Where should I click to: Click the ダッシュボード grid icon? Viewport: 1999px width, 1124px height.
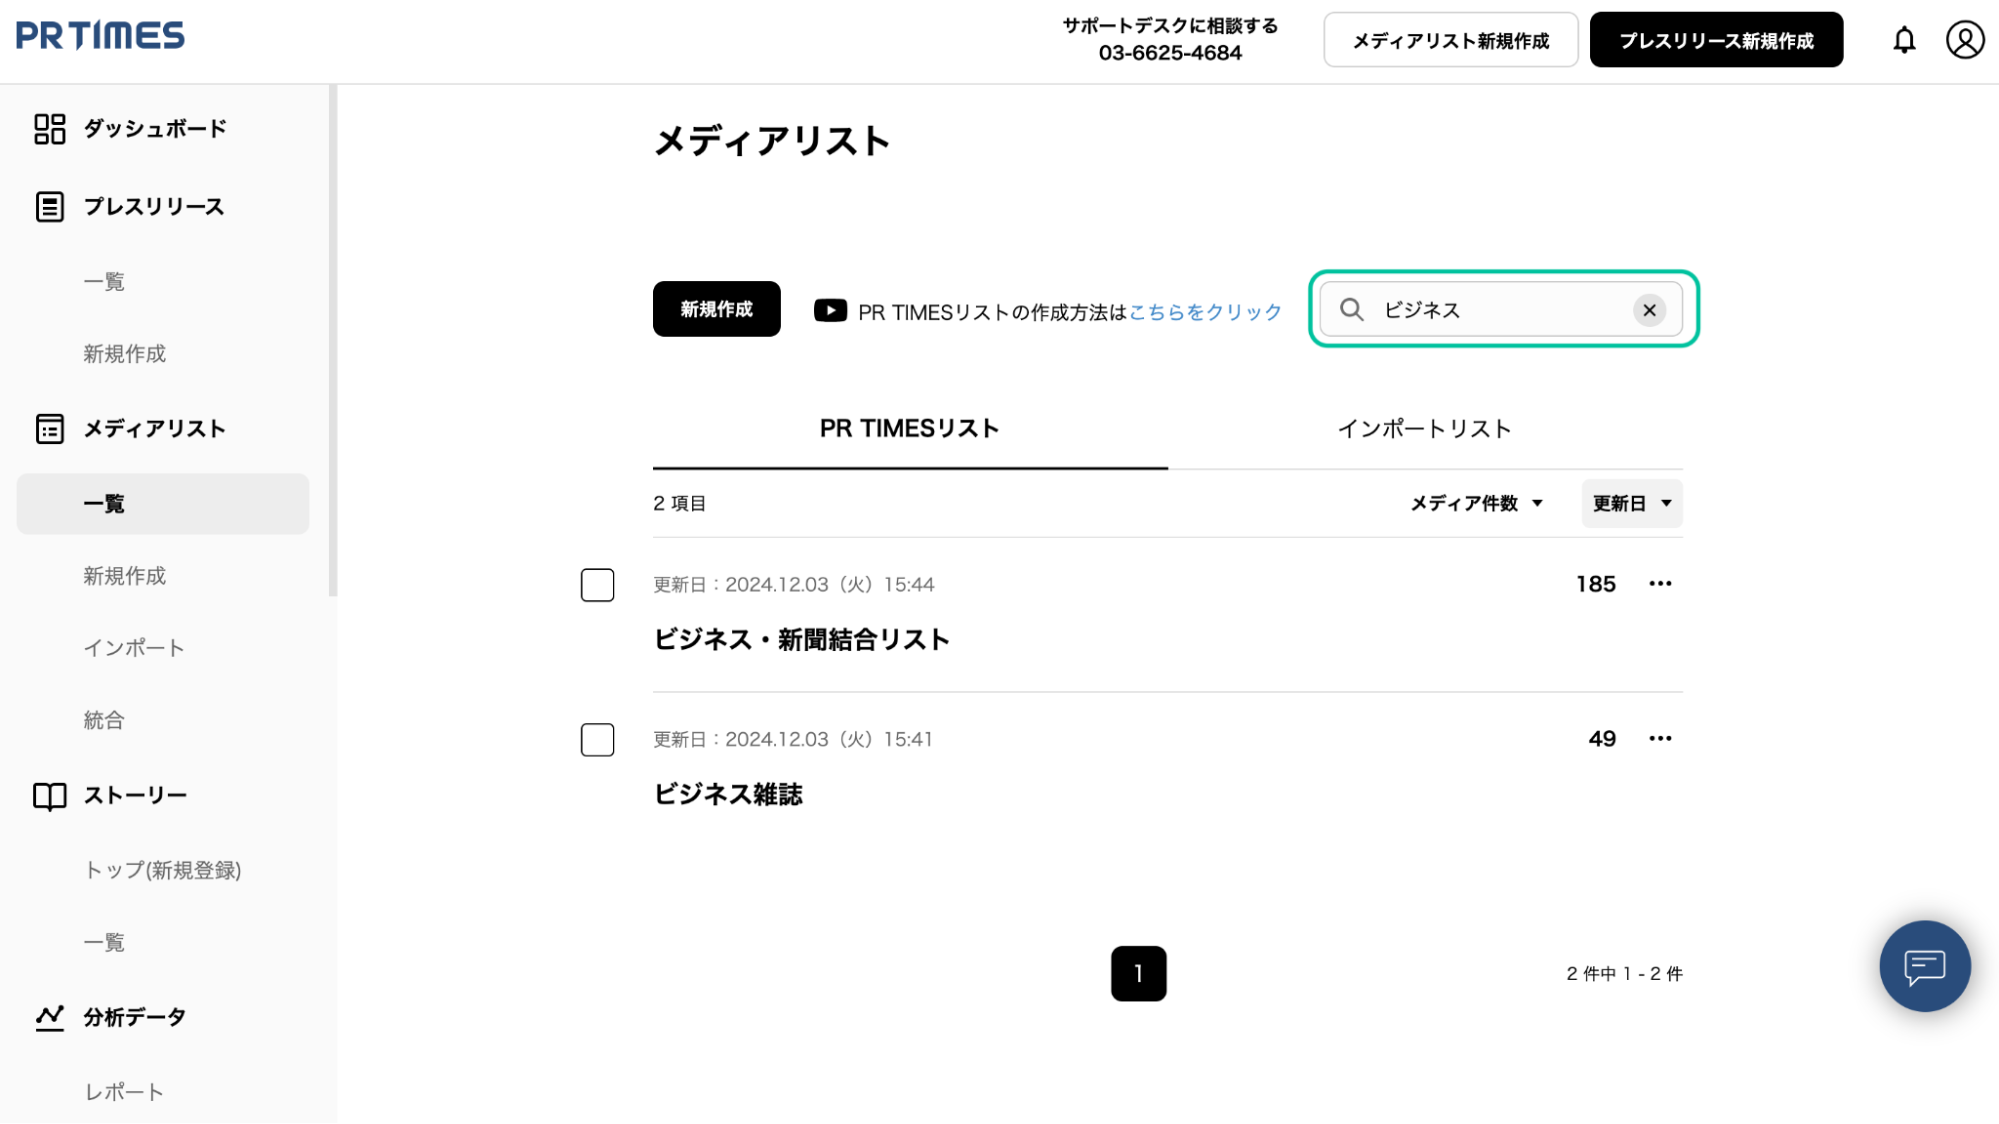(49, 129)
